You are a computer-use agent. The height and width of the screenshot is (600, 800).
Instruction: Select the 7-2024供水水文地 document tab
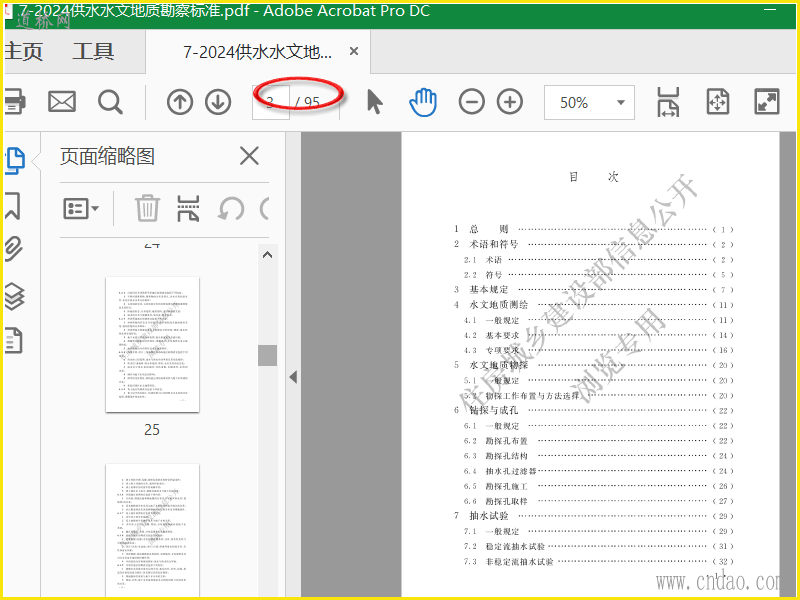[x=258, y=52]
